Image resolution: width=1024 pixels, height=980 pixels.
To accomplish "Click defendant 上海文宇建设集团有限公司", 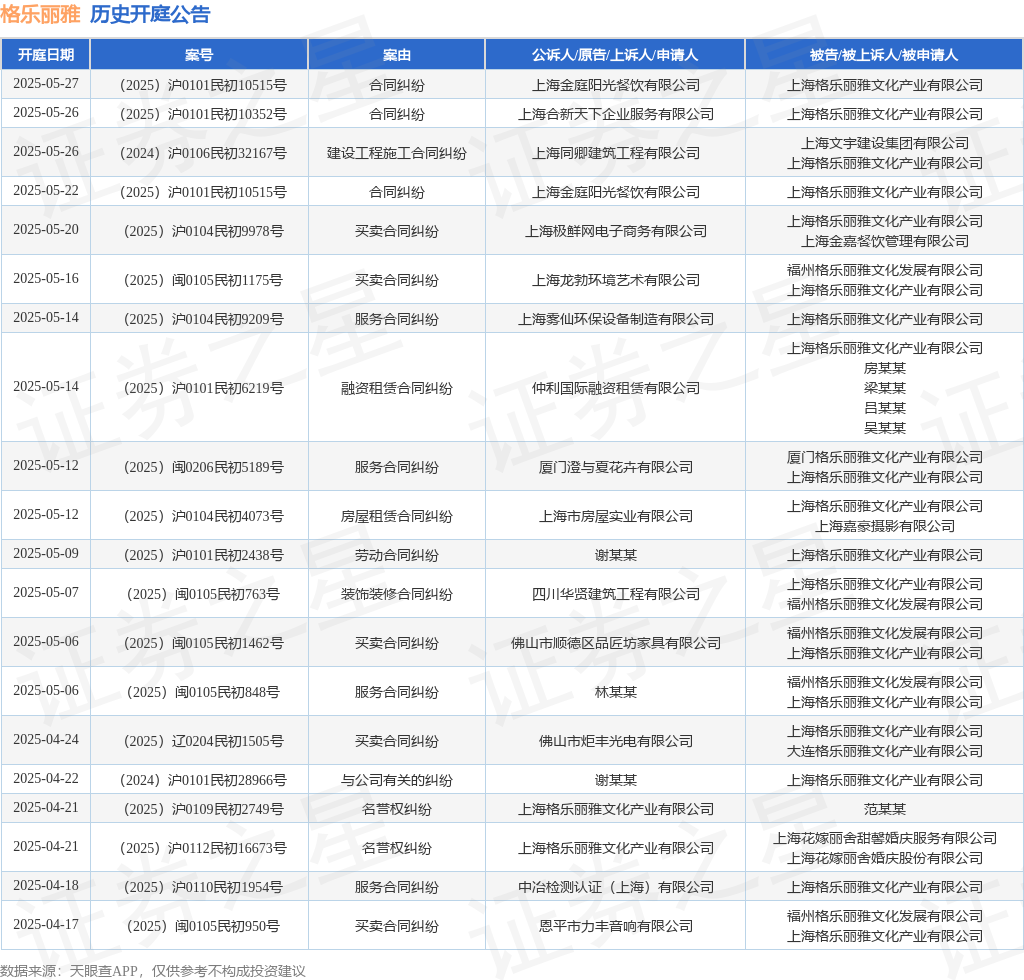I will [885, 143].
